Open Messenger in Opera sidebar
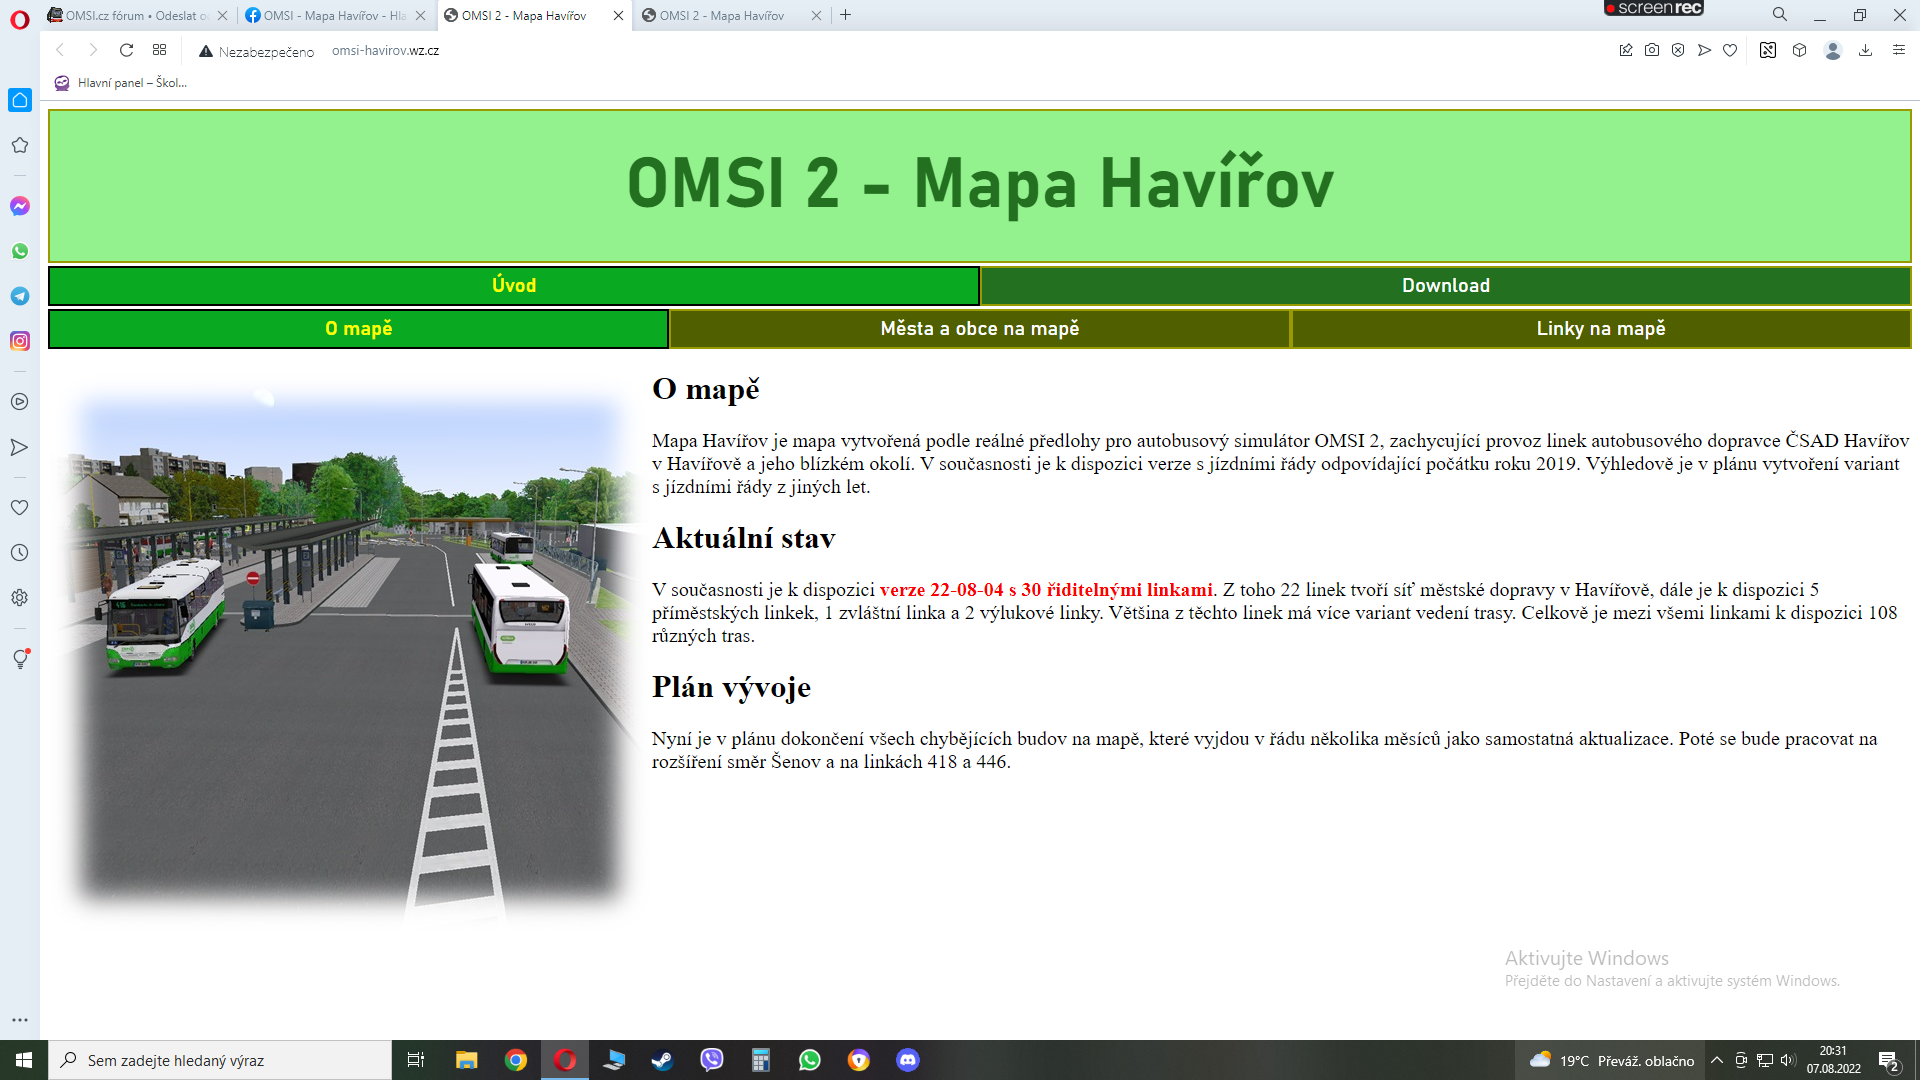This screenshot has width=1920, height=1080. (x=20, y=206)
